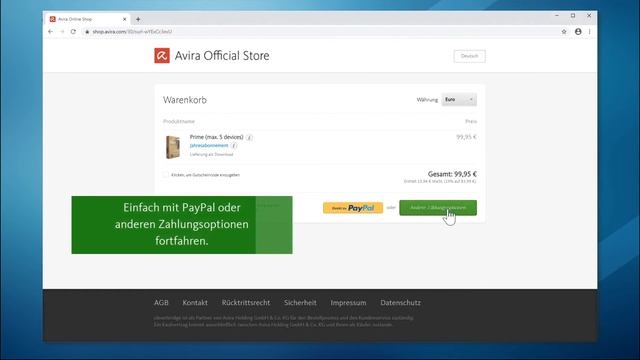The height and width of the screenshot is (360, 640).
Task: Click info icon next to Jahresabonnement
Action: click(x=234, y=146)
